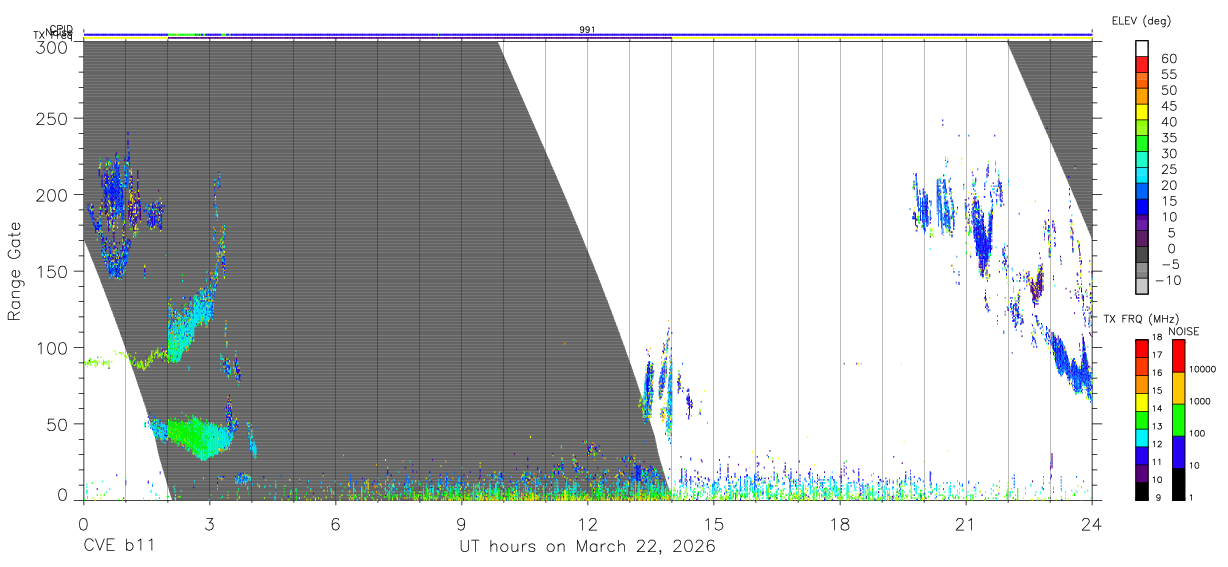The width and height of the screenshot is (1228, 567).
Task: Click the "991" CPID value above the plot
Action: (x=587, y=30)
